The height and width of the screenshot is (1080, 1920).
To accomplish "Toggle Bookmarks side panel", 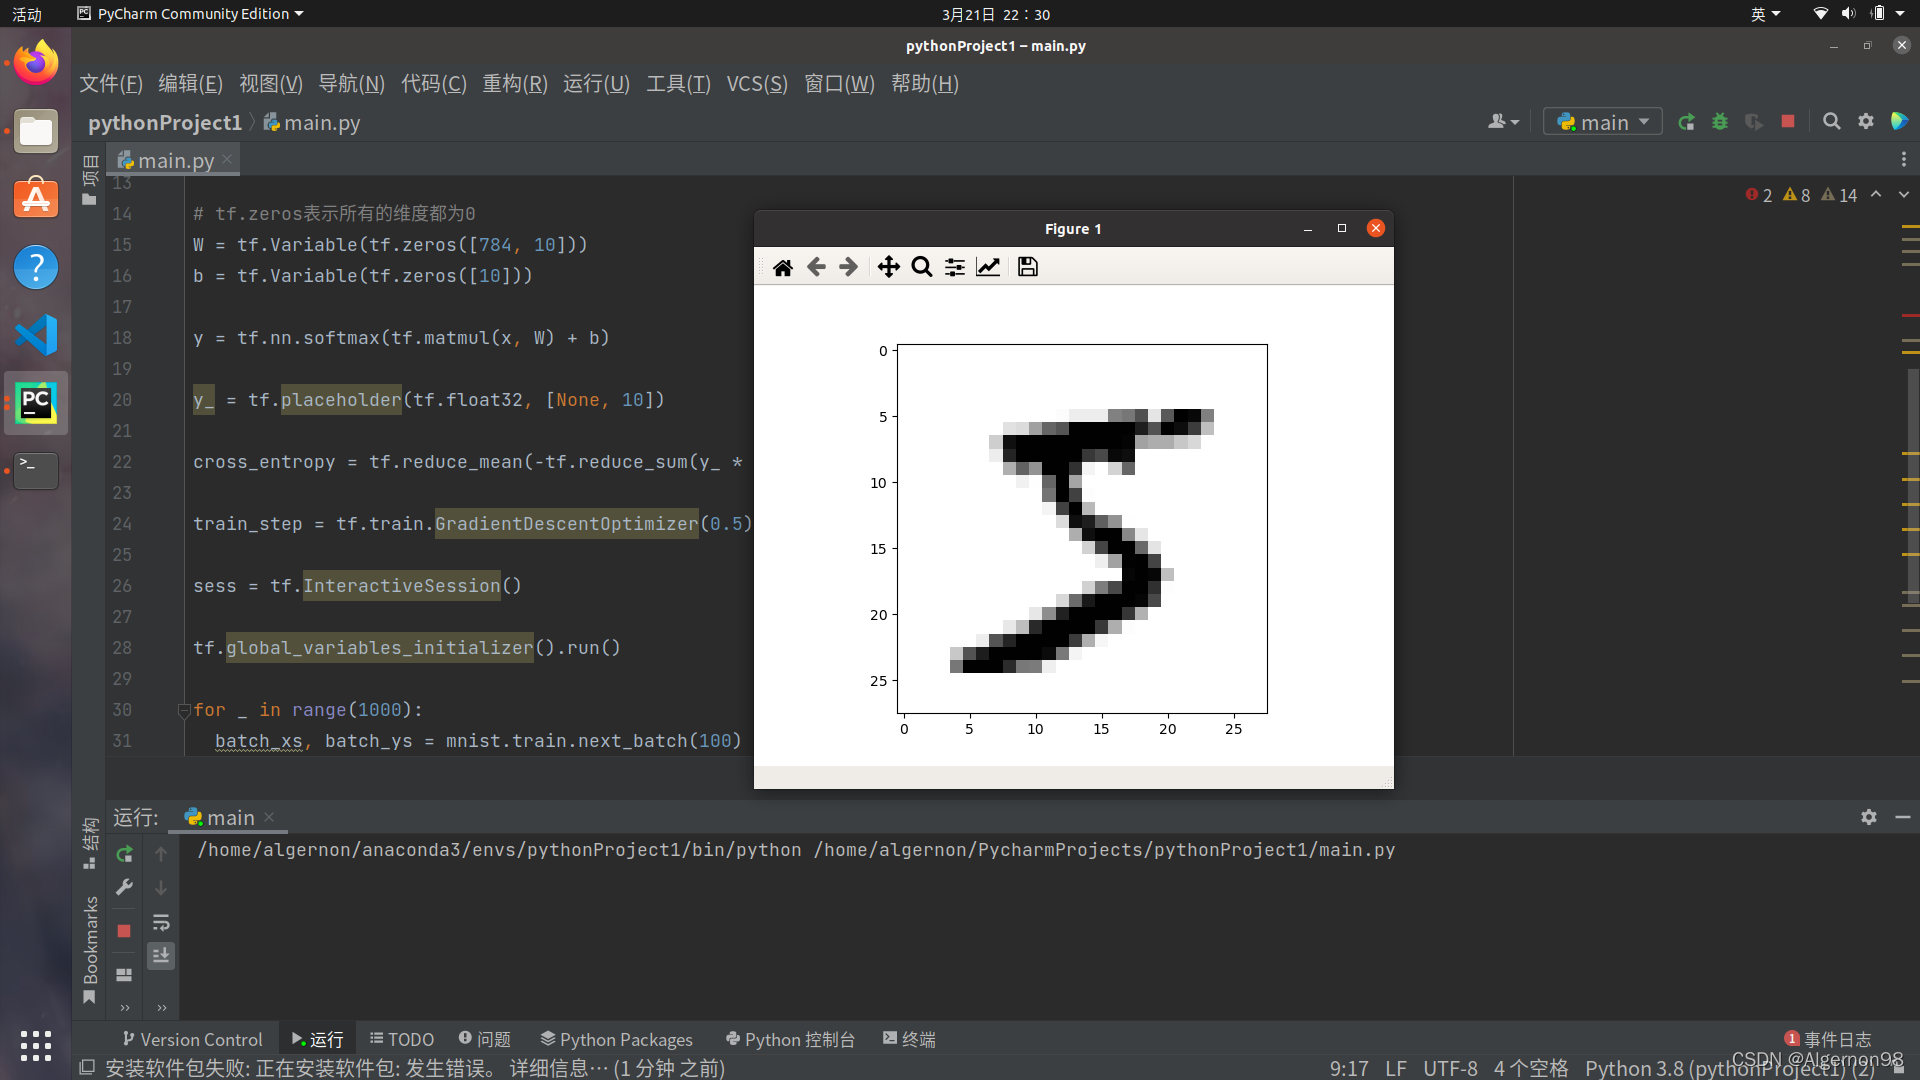I will pos(90,950).
